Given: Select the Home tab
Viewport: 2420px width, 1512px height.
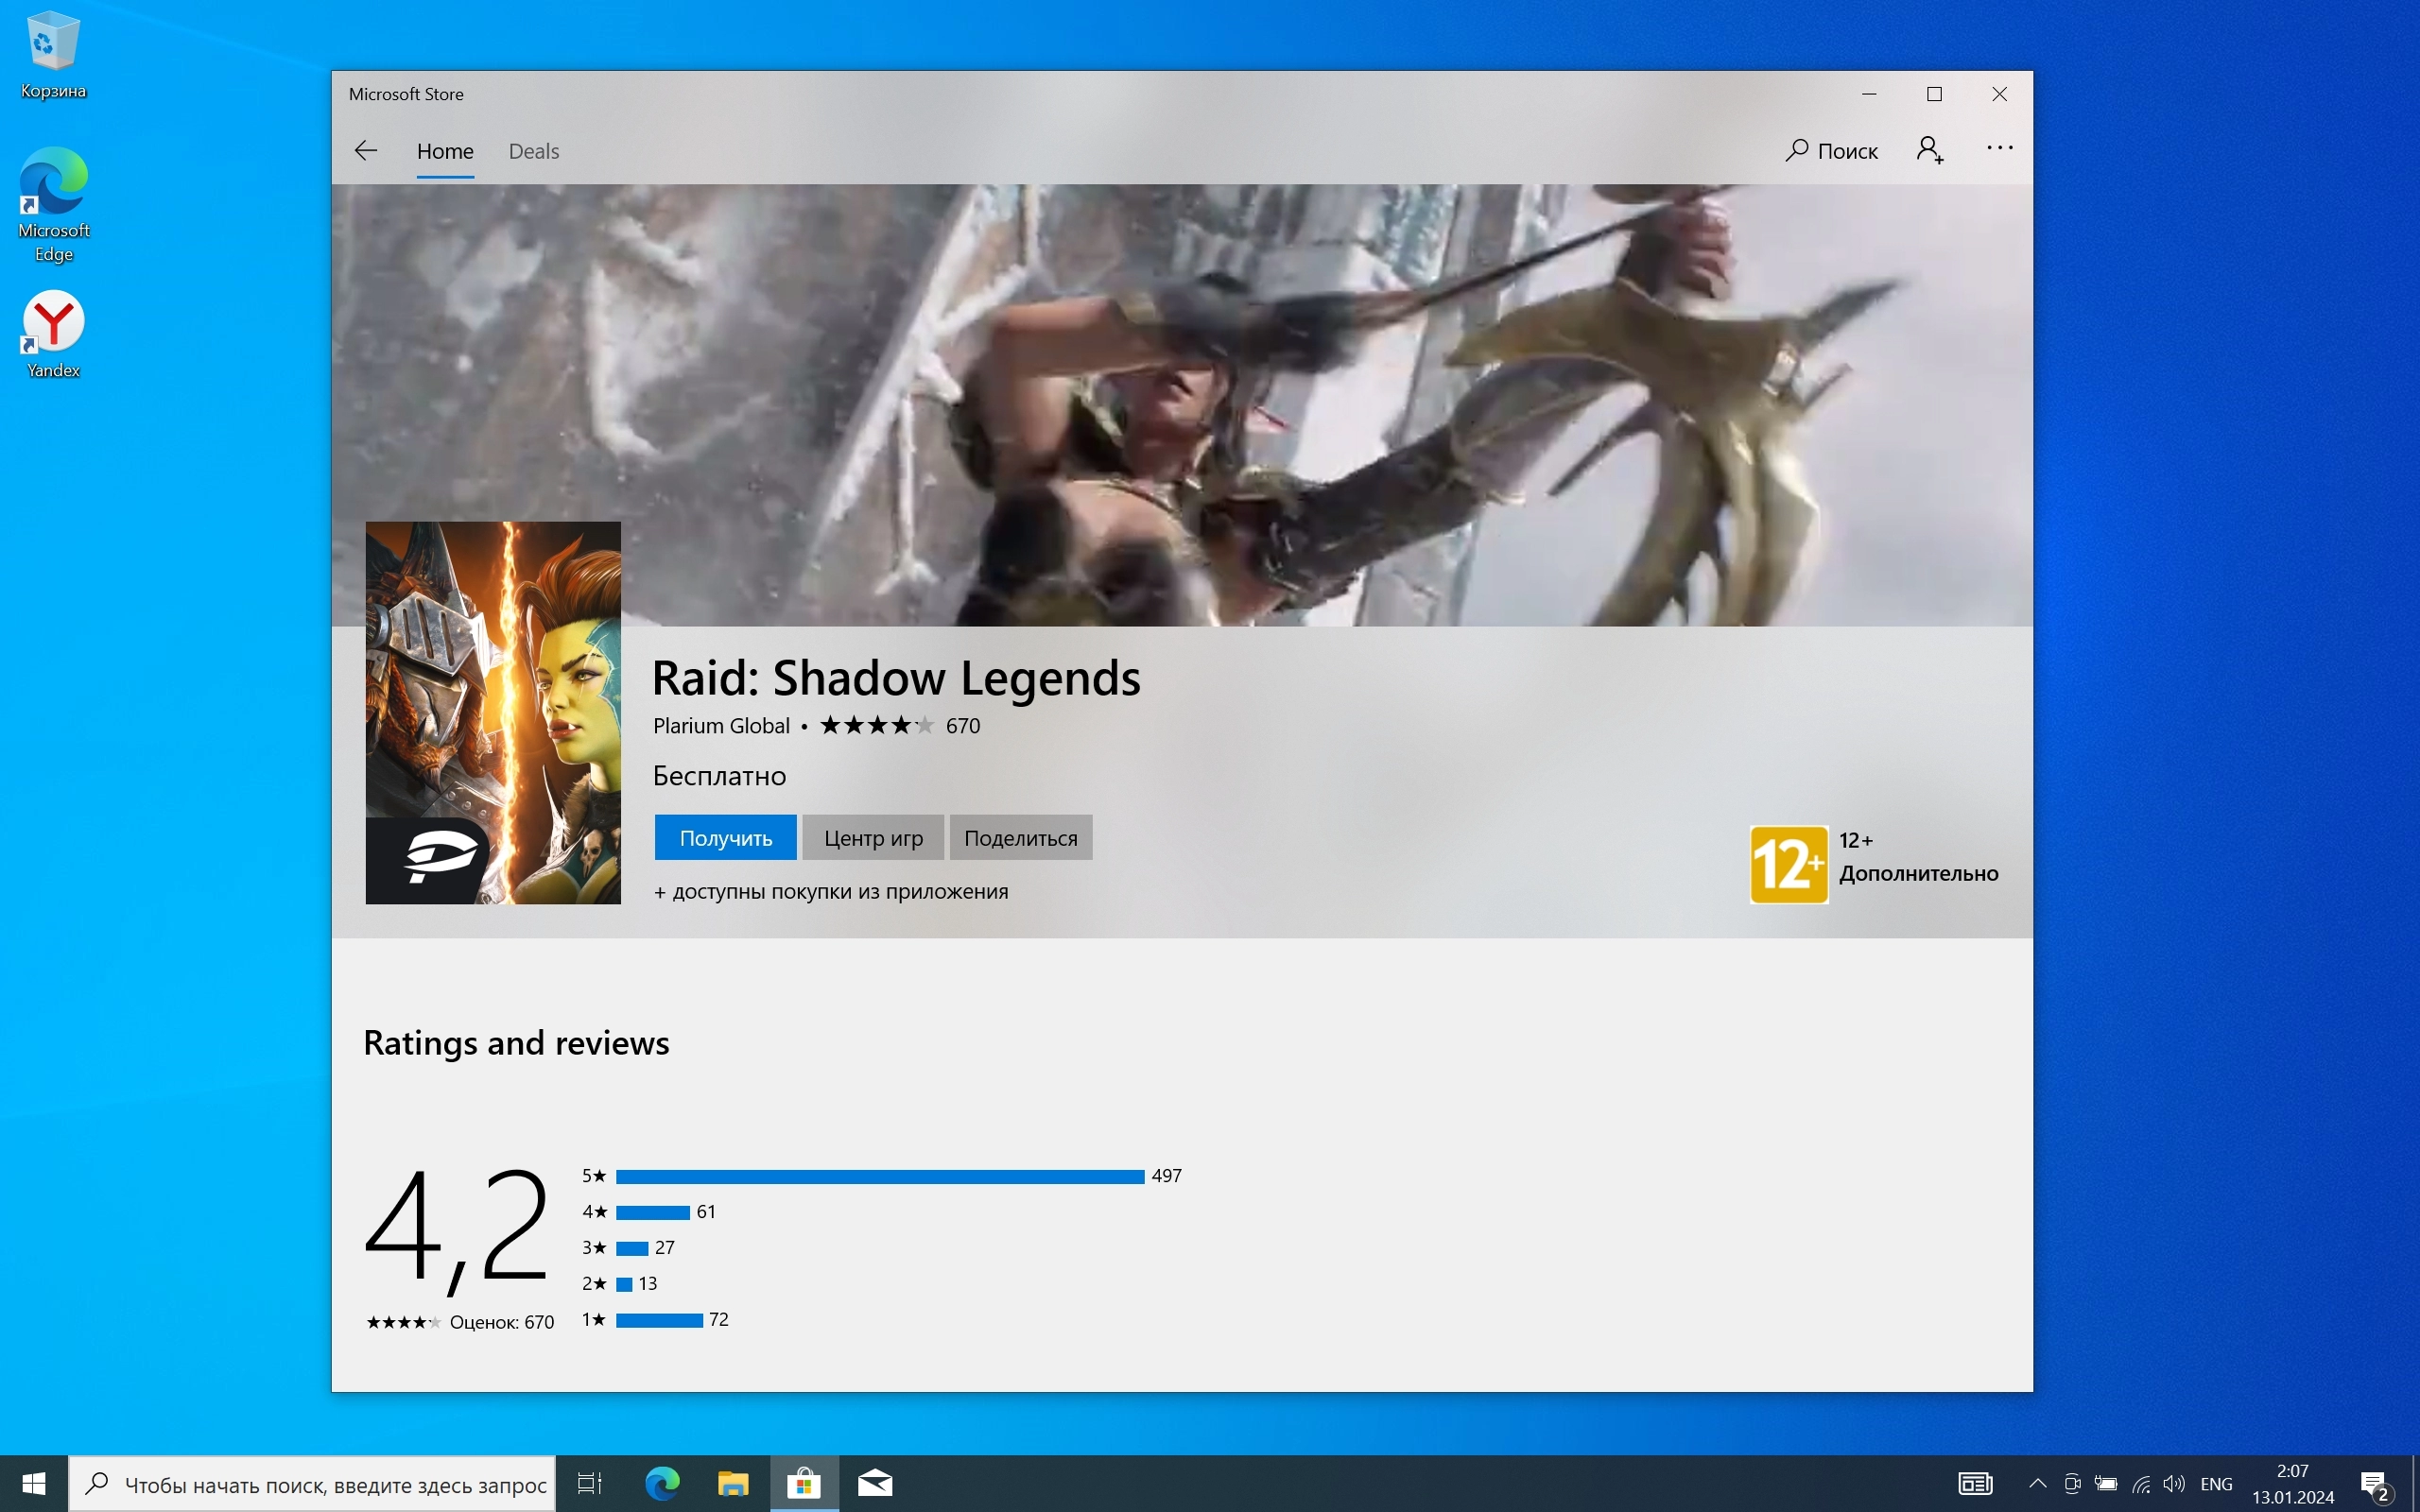Looking at the screenshot, I should [x=445, y=151].
